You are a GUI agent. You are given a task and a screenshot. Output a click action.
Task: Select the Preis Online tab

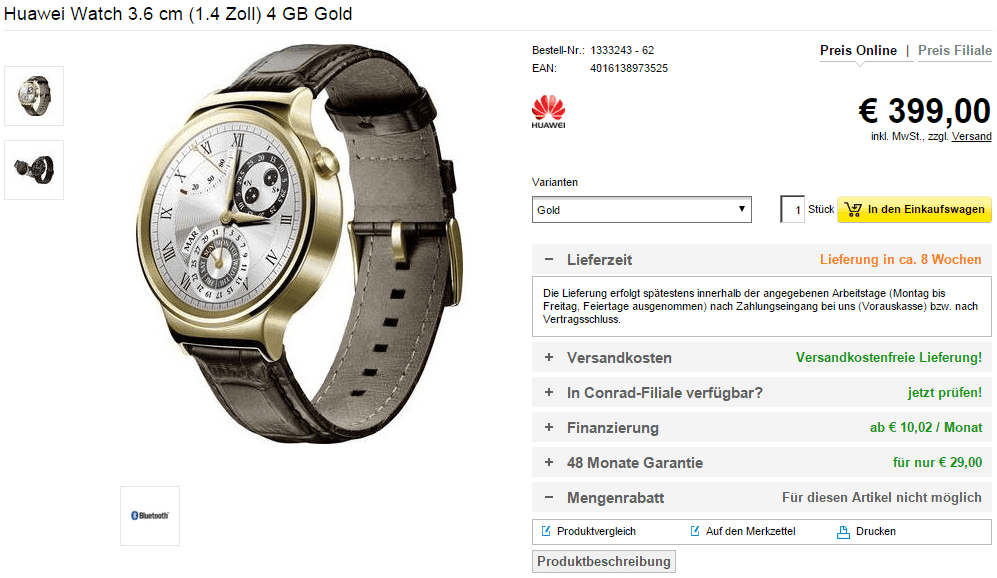(858, 51)
